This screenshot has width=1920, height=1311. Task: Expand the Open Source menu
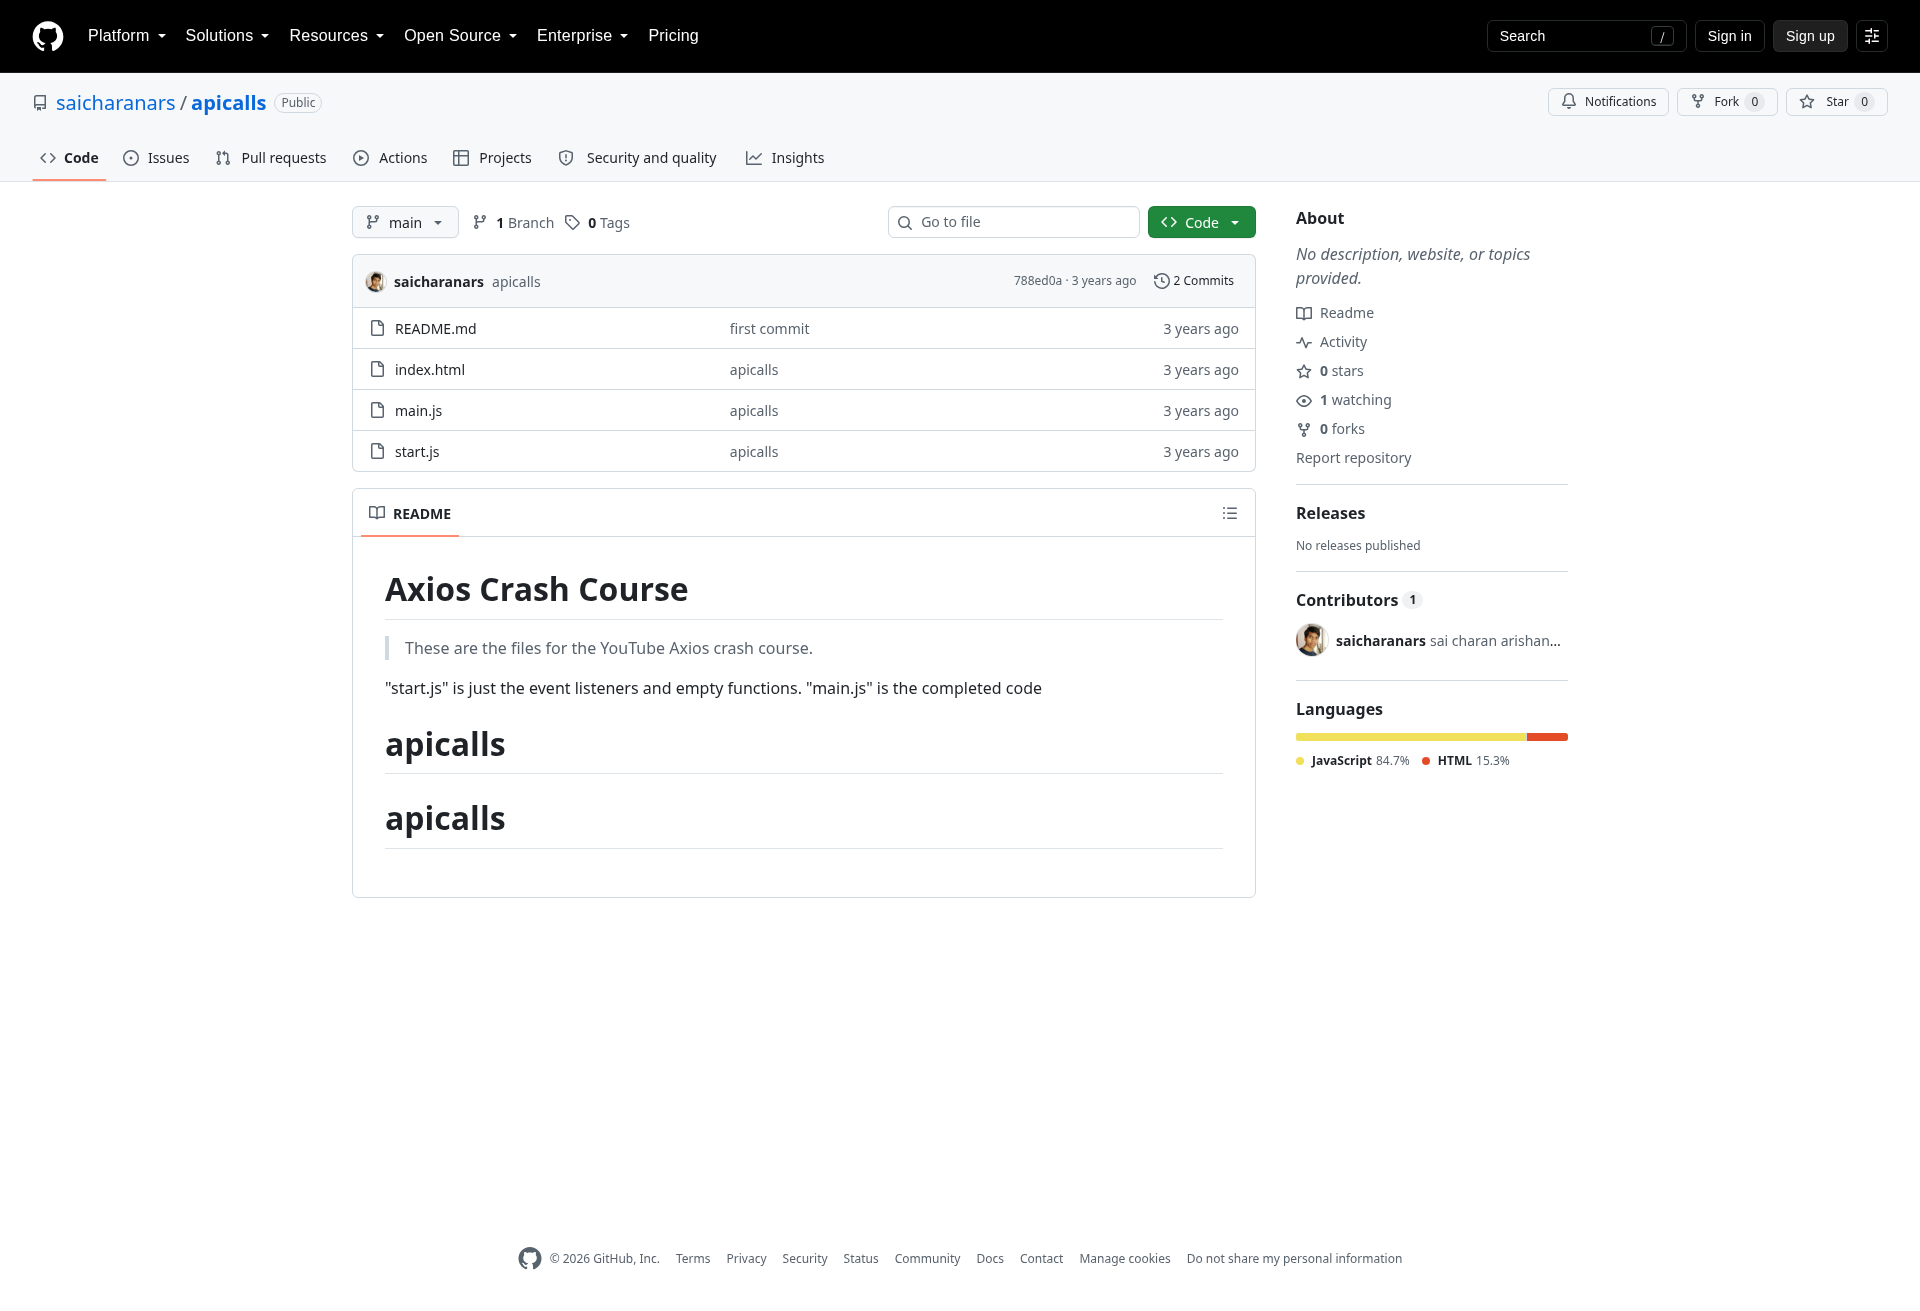click(461, 36)
